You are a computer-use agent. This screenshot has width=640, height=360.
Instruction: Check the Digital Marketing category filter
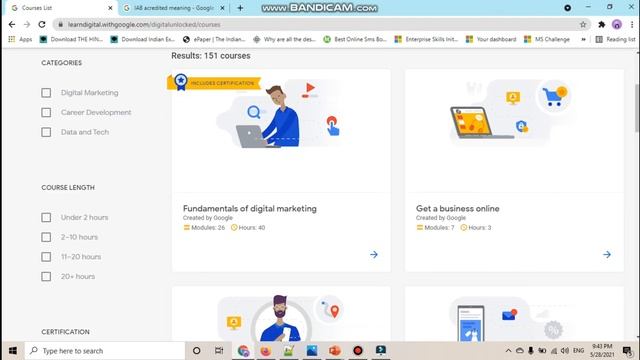(46, 93)
